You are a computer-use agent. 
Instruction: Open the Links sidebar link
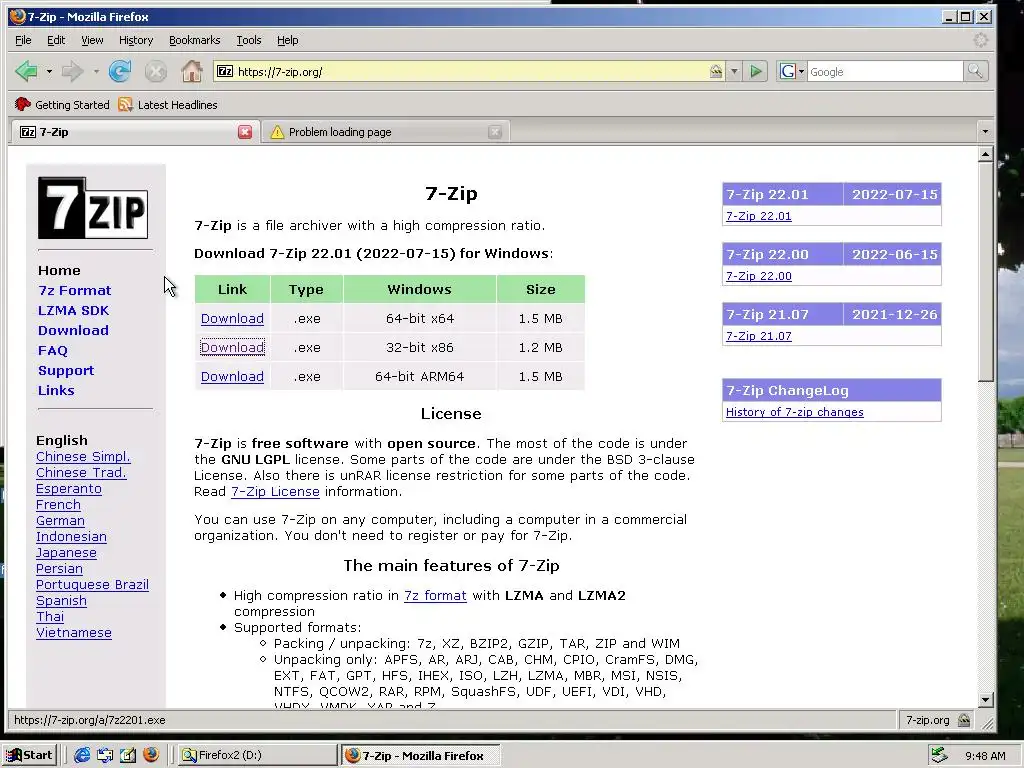tap(56, 391)
